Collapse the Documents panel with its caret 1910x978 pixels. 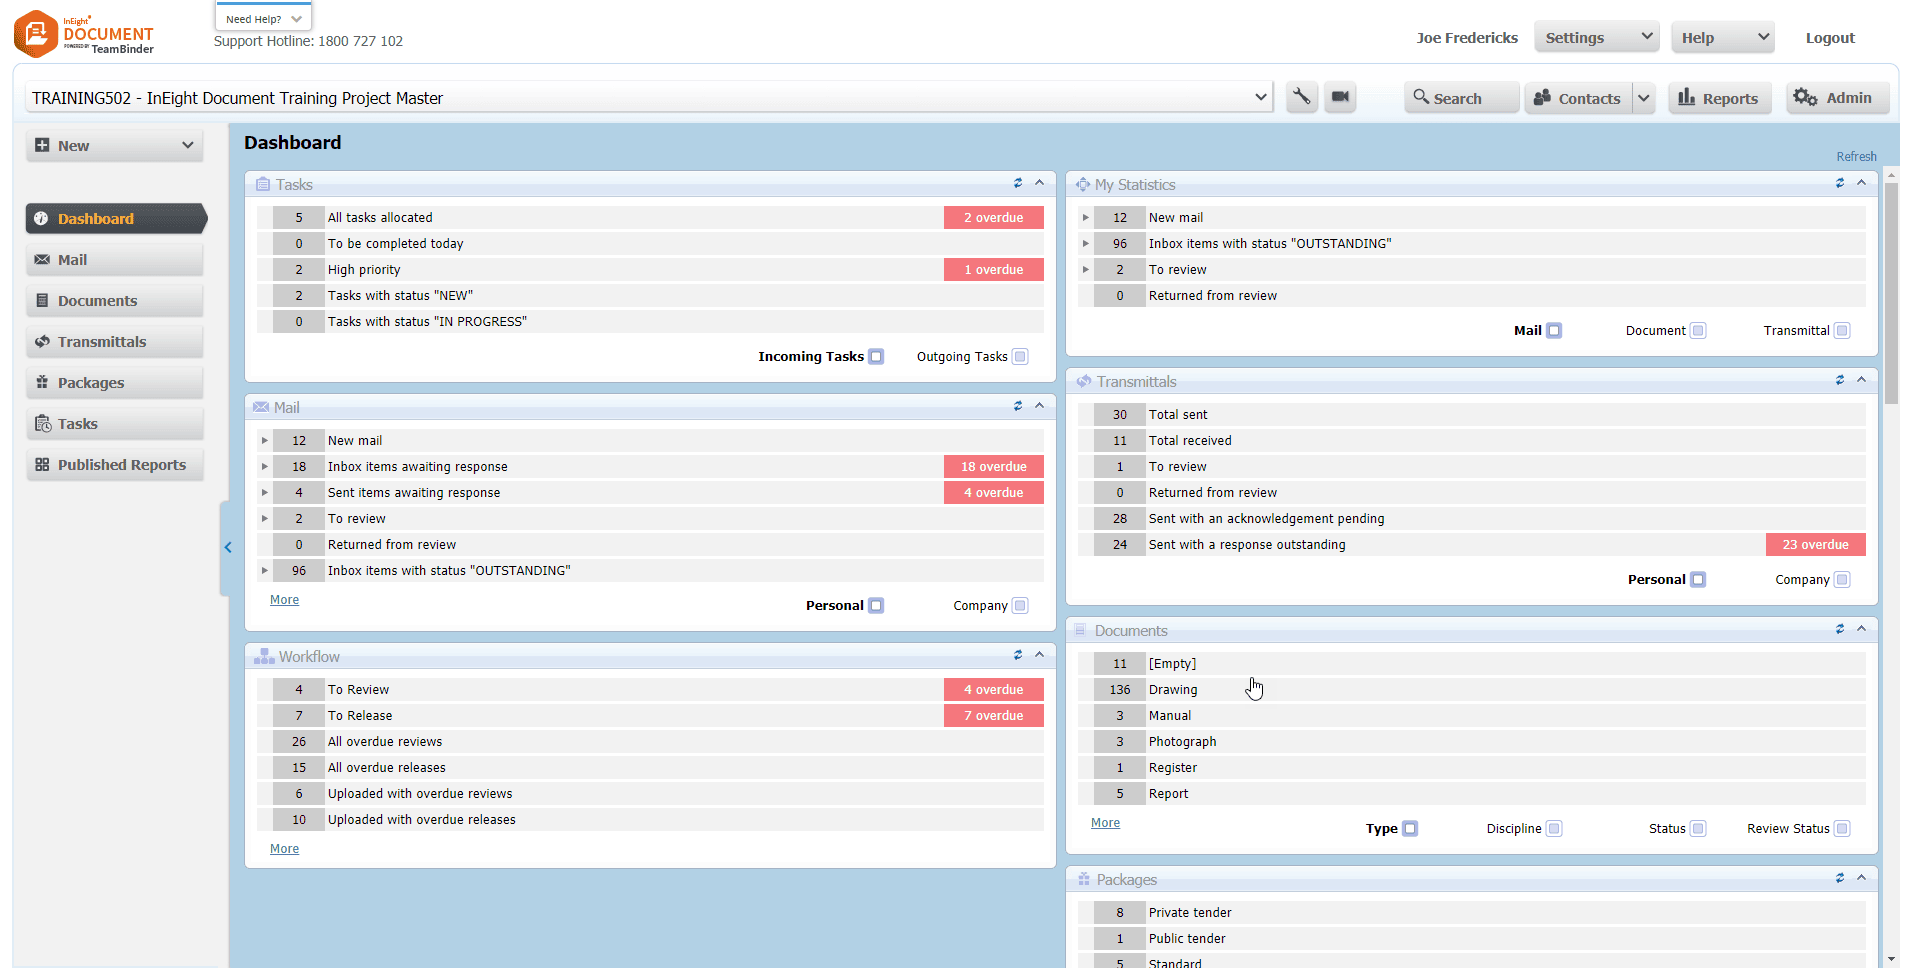[1862, 629]
